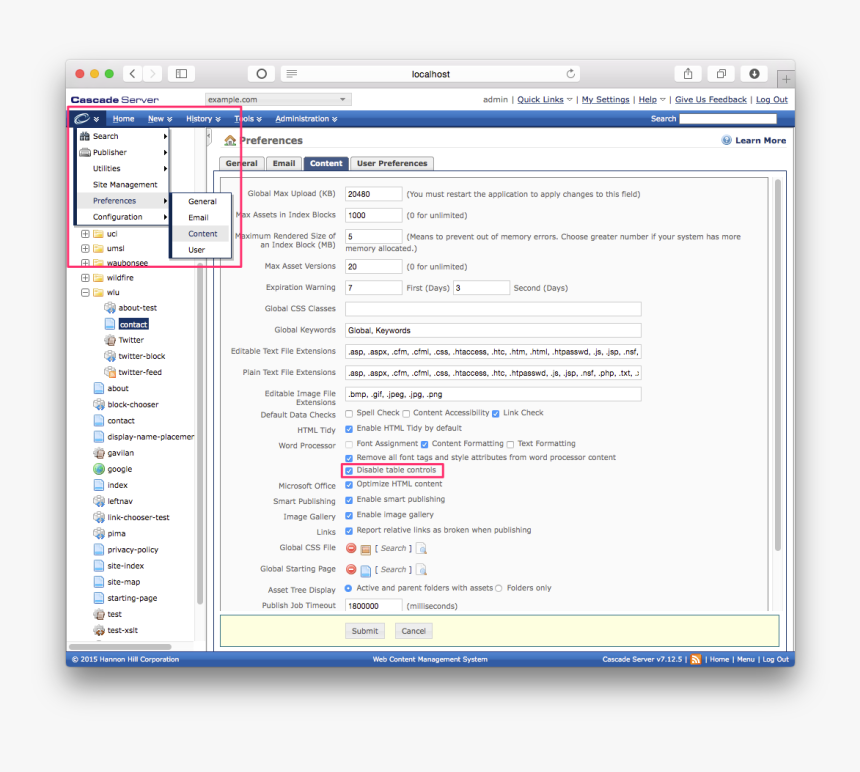
Task: Toggle Disable table controls checkbox
Action: click(x=349, y=470)
